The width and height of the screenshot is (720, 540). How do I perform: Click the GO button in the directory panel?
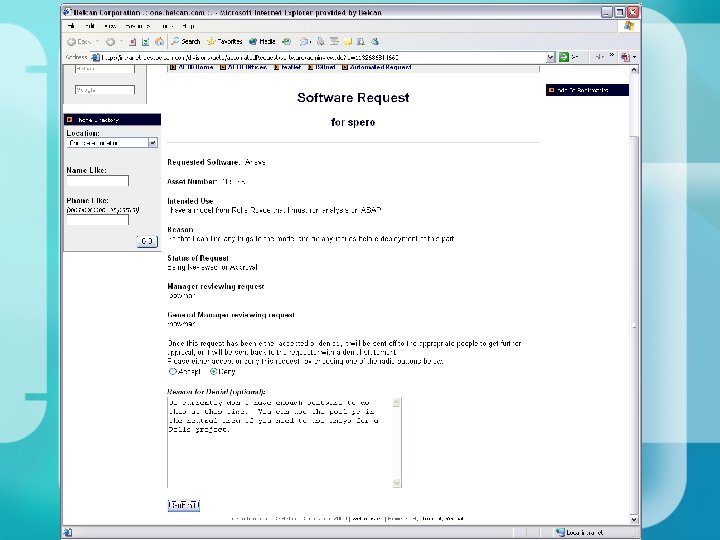[x=147, y=241]
